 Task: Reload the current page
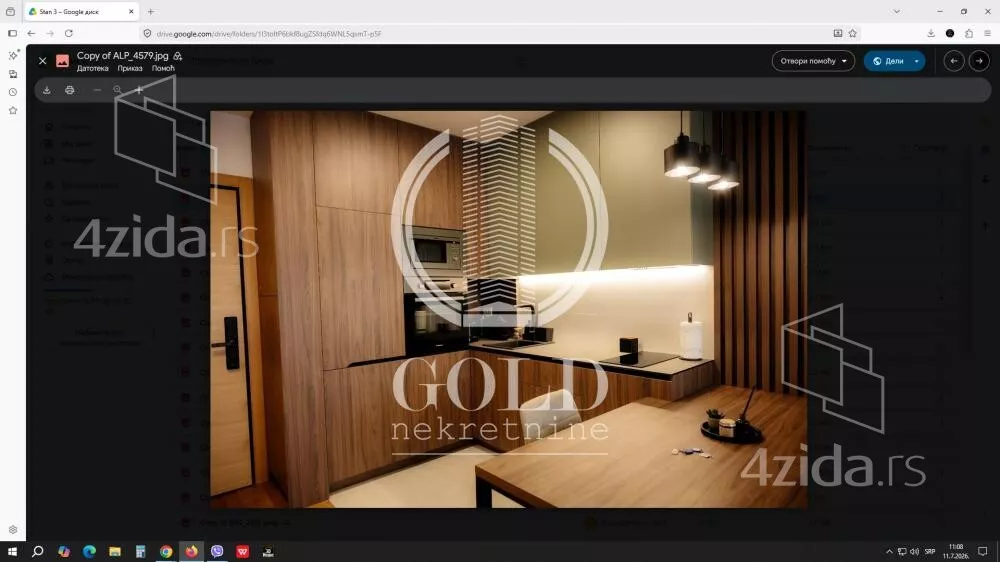pyautogui.click(x=69, y=33)
